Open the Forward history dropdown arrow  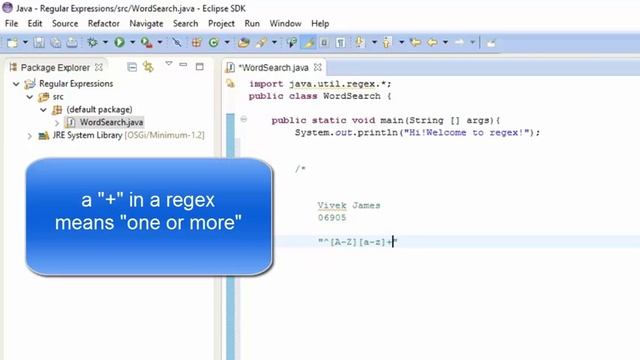click(472, 42)
